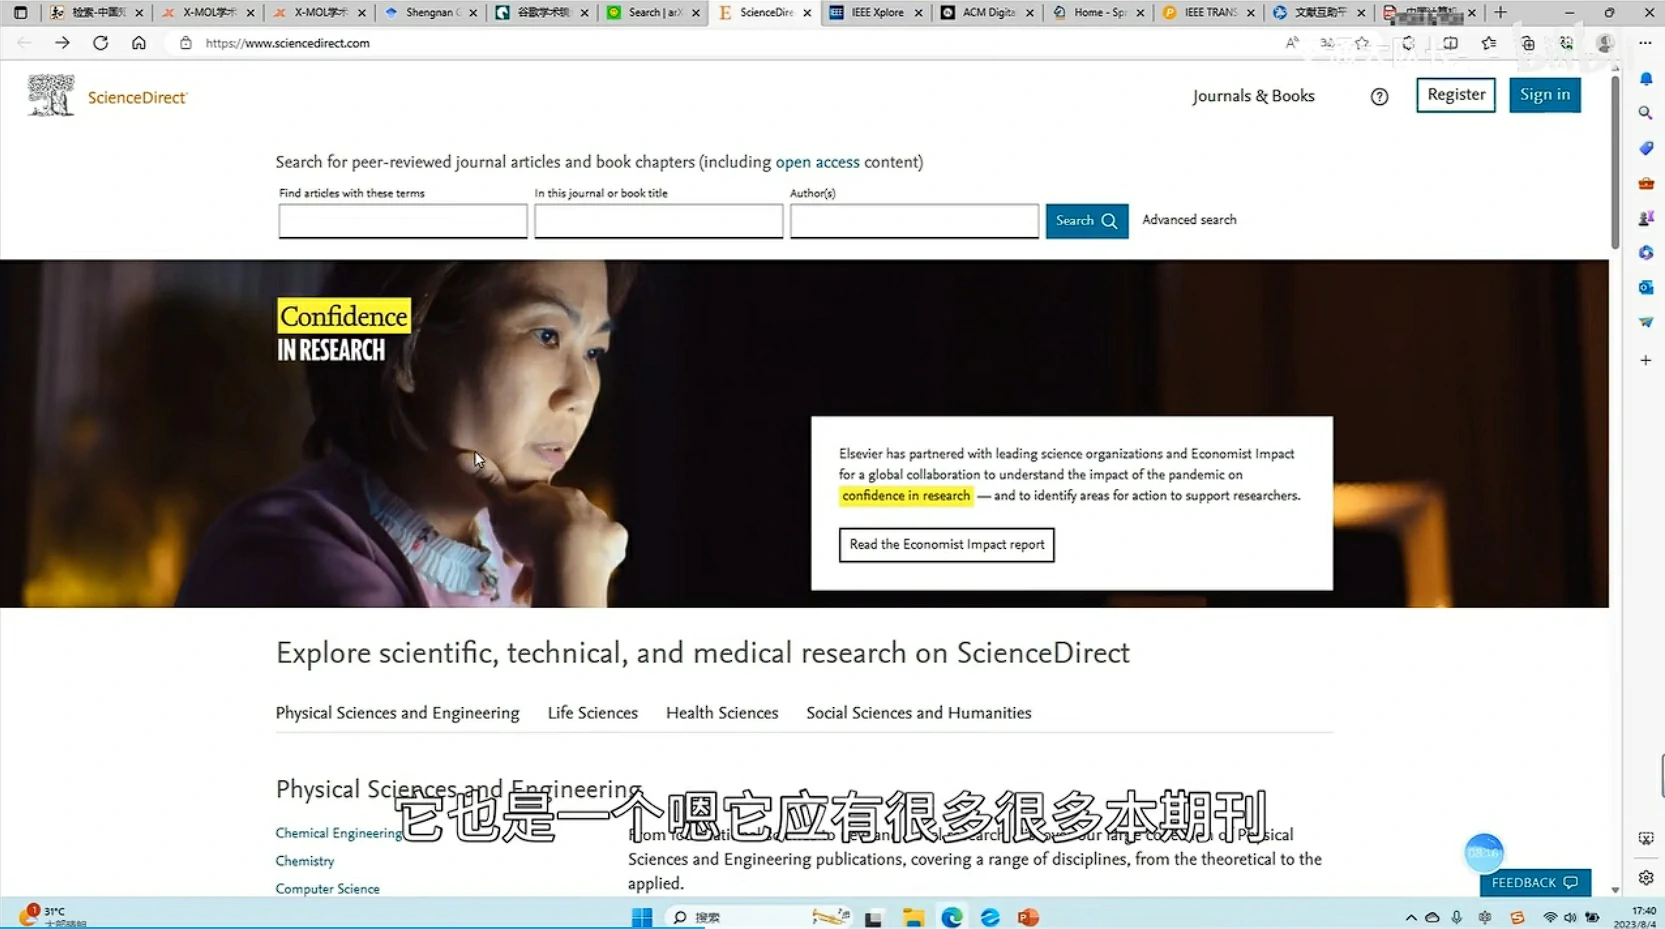The width and height of the screenshot is (1665, 929).
Task: Open the new tab plus button
Action: point(1500,13)
